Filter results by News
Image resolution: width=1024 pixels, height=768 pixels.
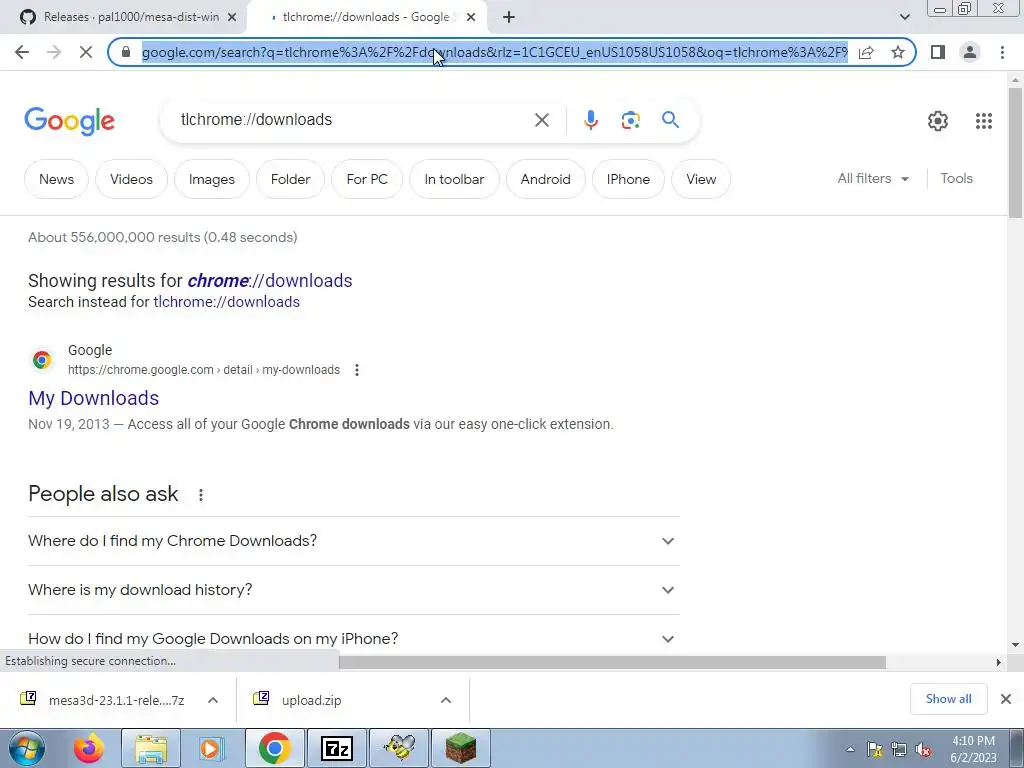pos(56,179)
